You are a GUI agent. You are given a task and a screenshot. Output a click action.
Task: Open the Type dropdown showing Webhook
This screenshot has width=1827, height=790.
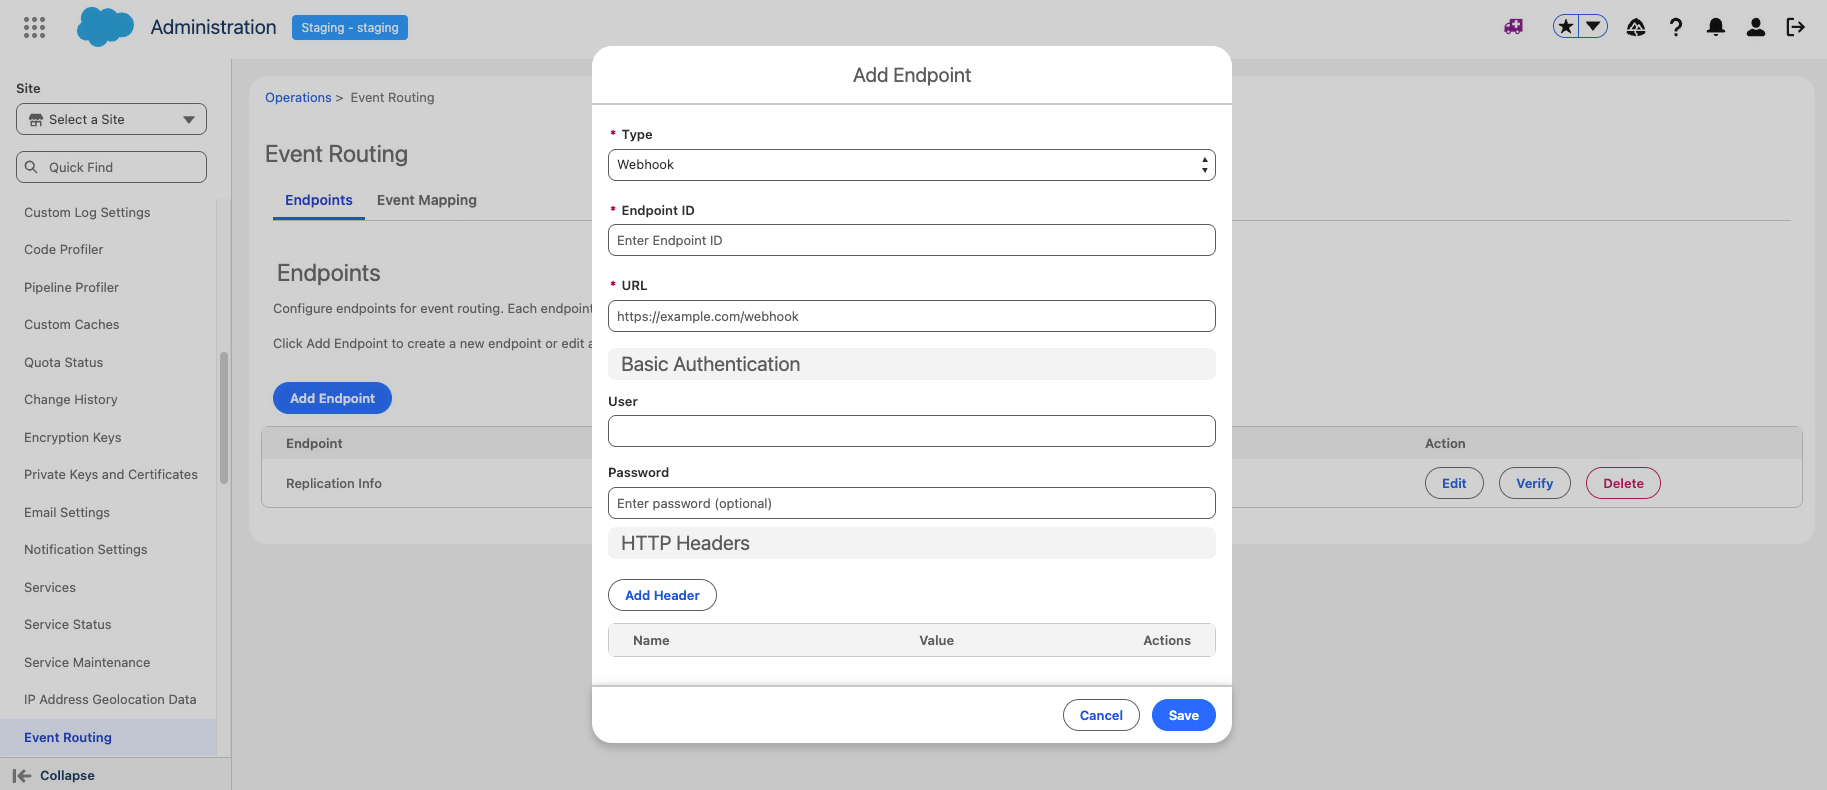[x=912, y=165]
